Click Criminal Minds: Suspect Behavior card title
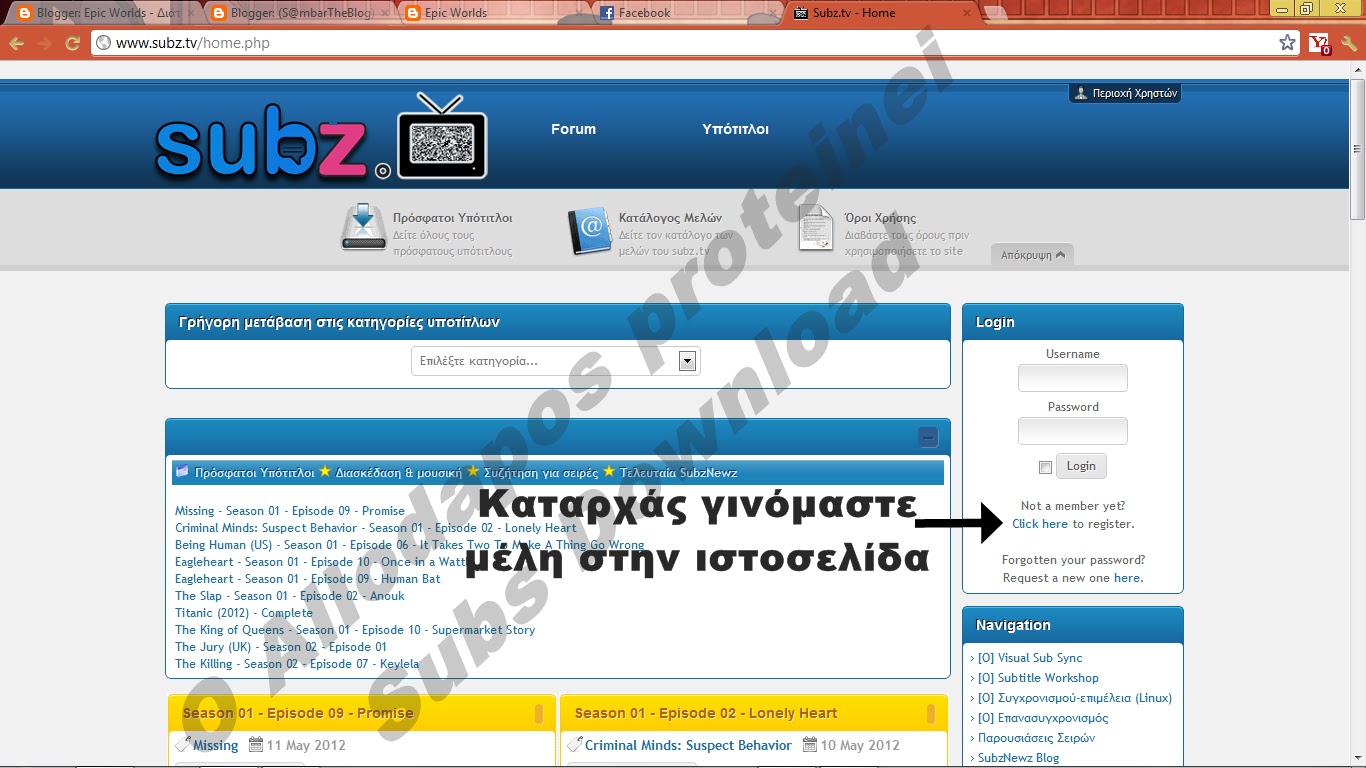Viewport: 1366px width, 768px height. [x=688, y=746]
